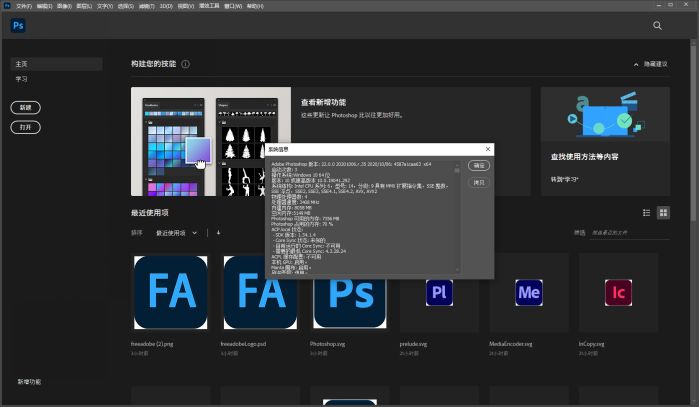The height and width of the screenshot is (407, 699).
Task: Click the 打开 button
Action: 25,127
